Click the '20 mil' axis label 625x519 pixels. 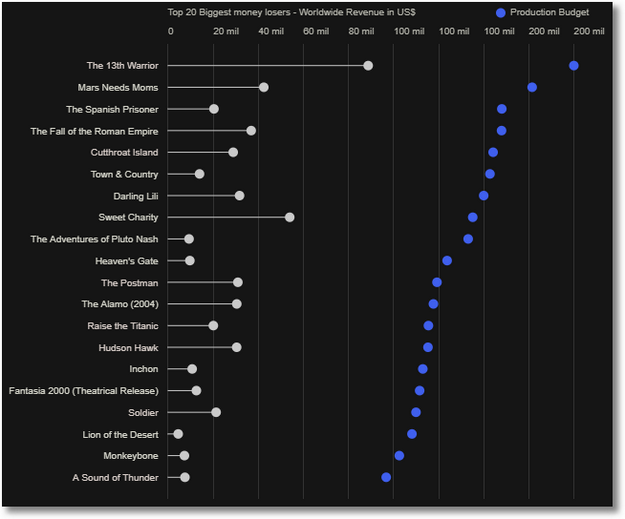coord(226,31)
